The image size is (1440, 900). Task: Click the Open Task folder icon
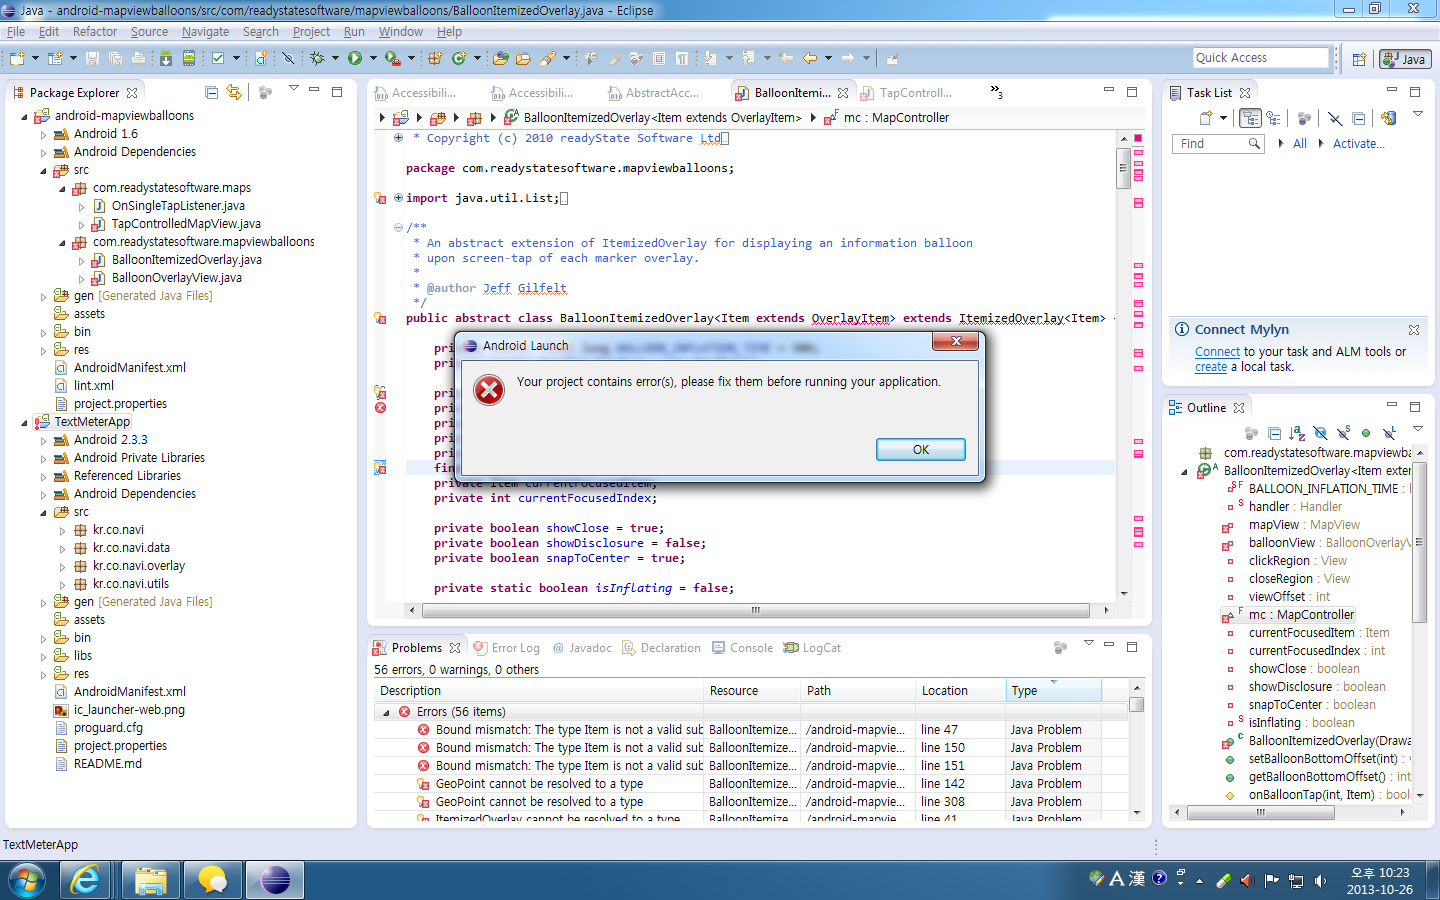pos(523,58)
